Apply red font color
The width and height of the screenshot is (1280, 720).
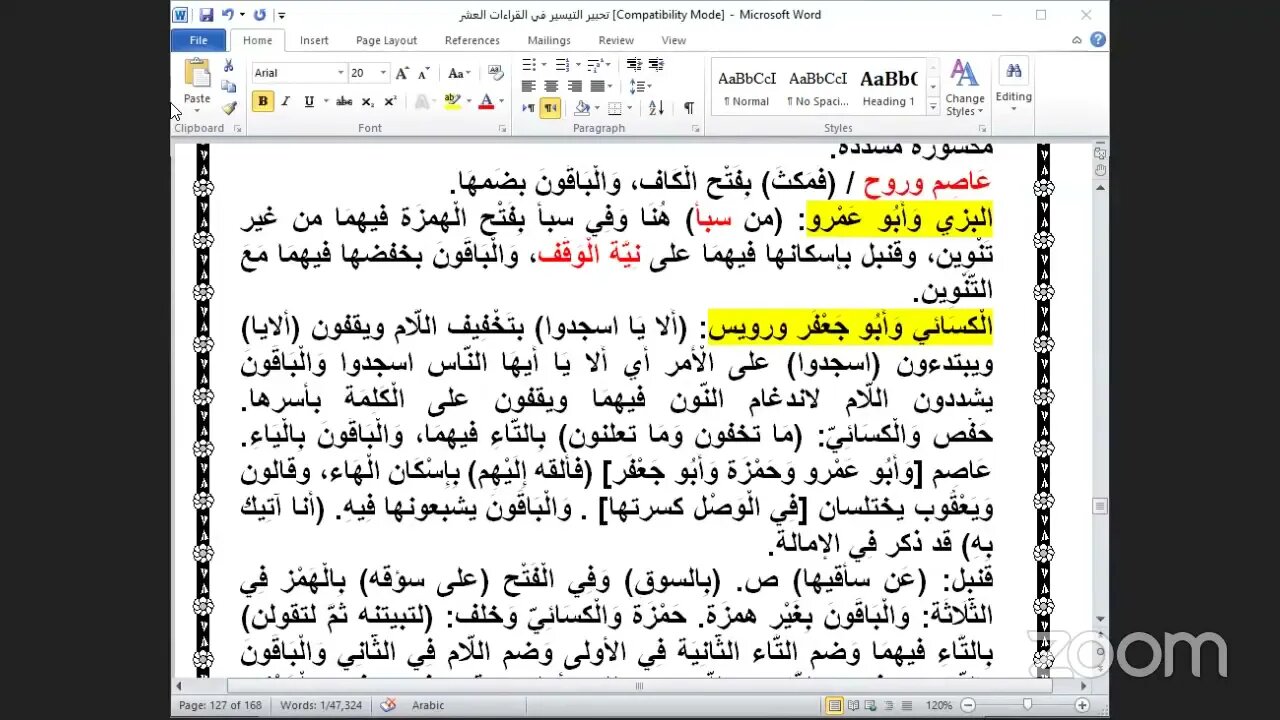tap(486, 101)
